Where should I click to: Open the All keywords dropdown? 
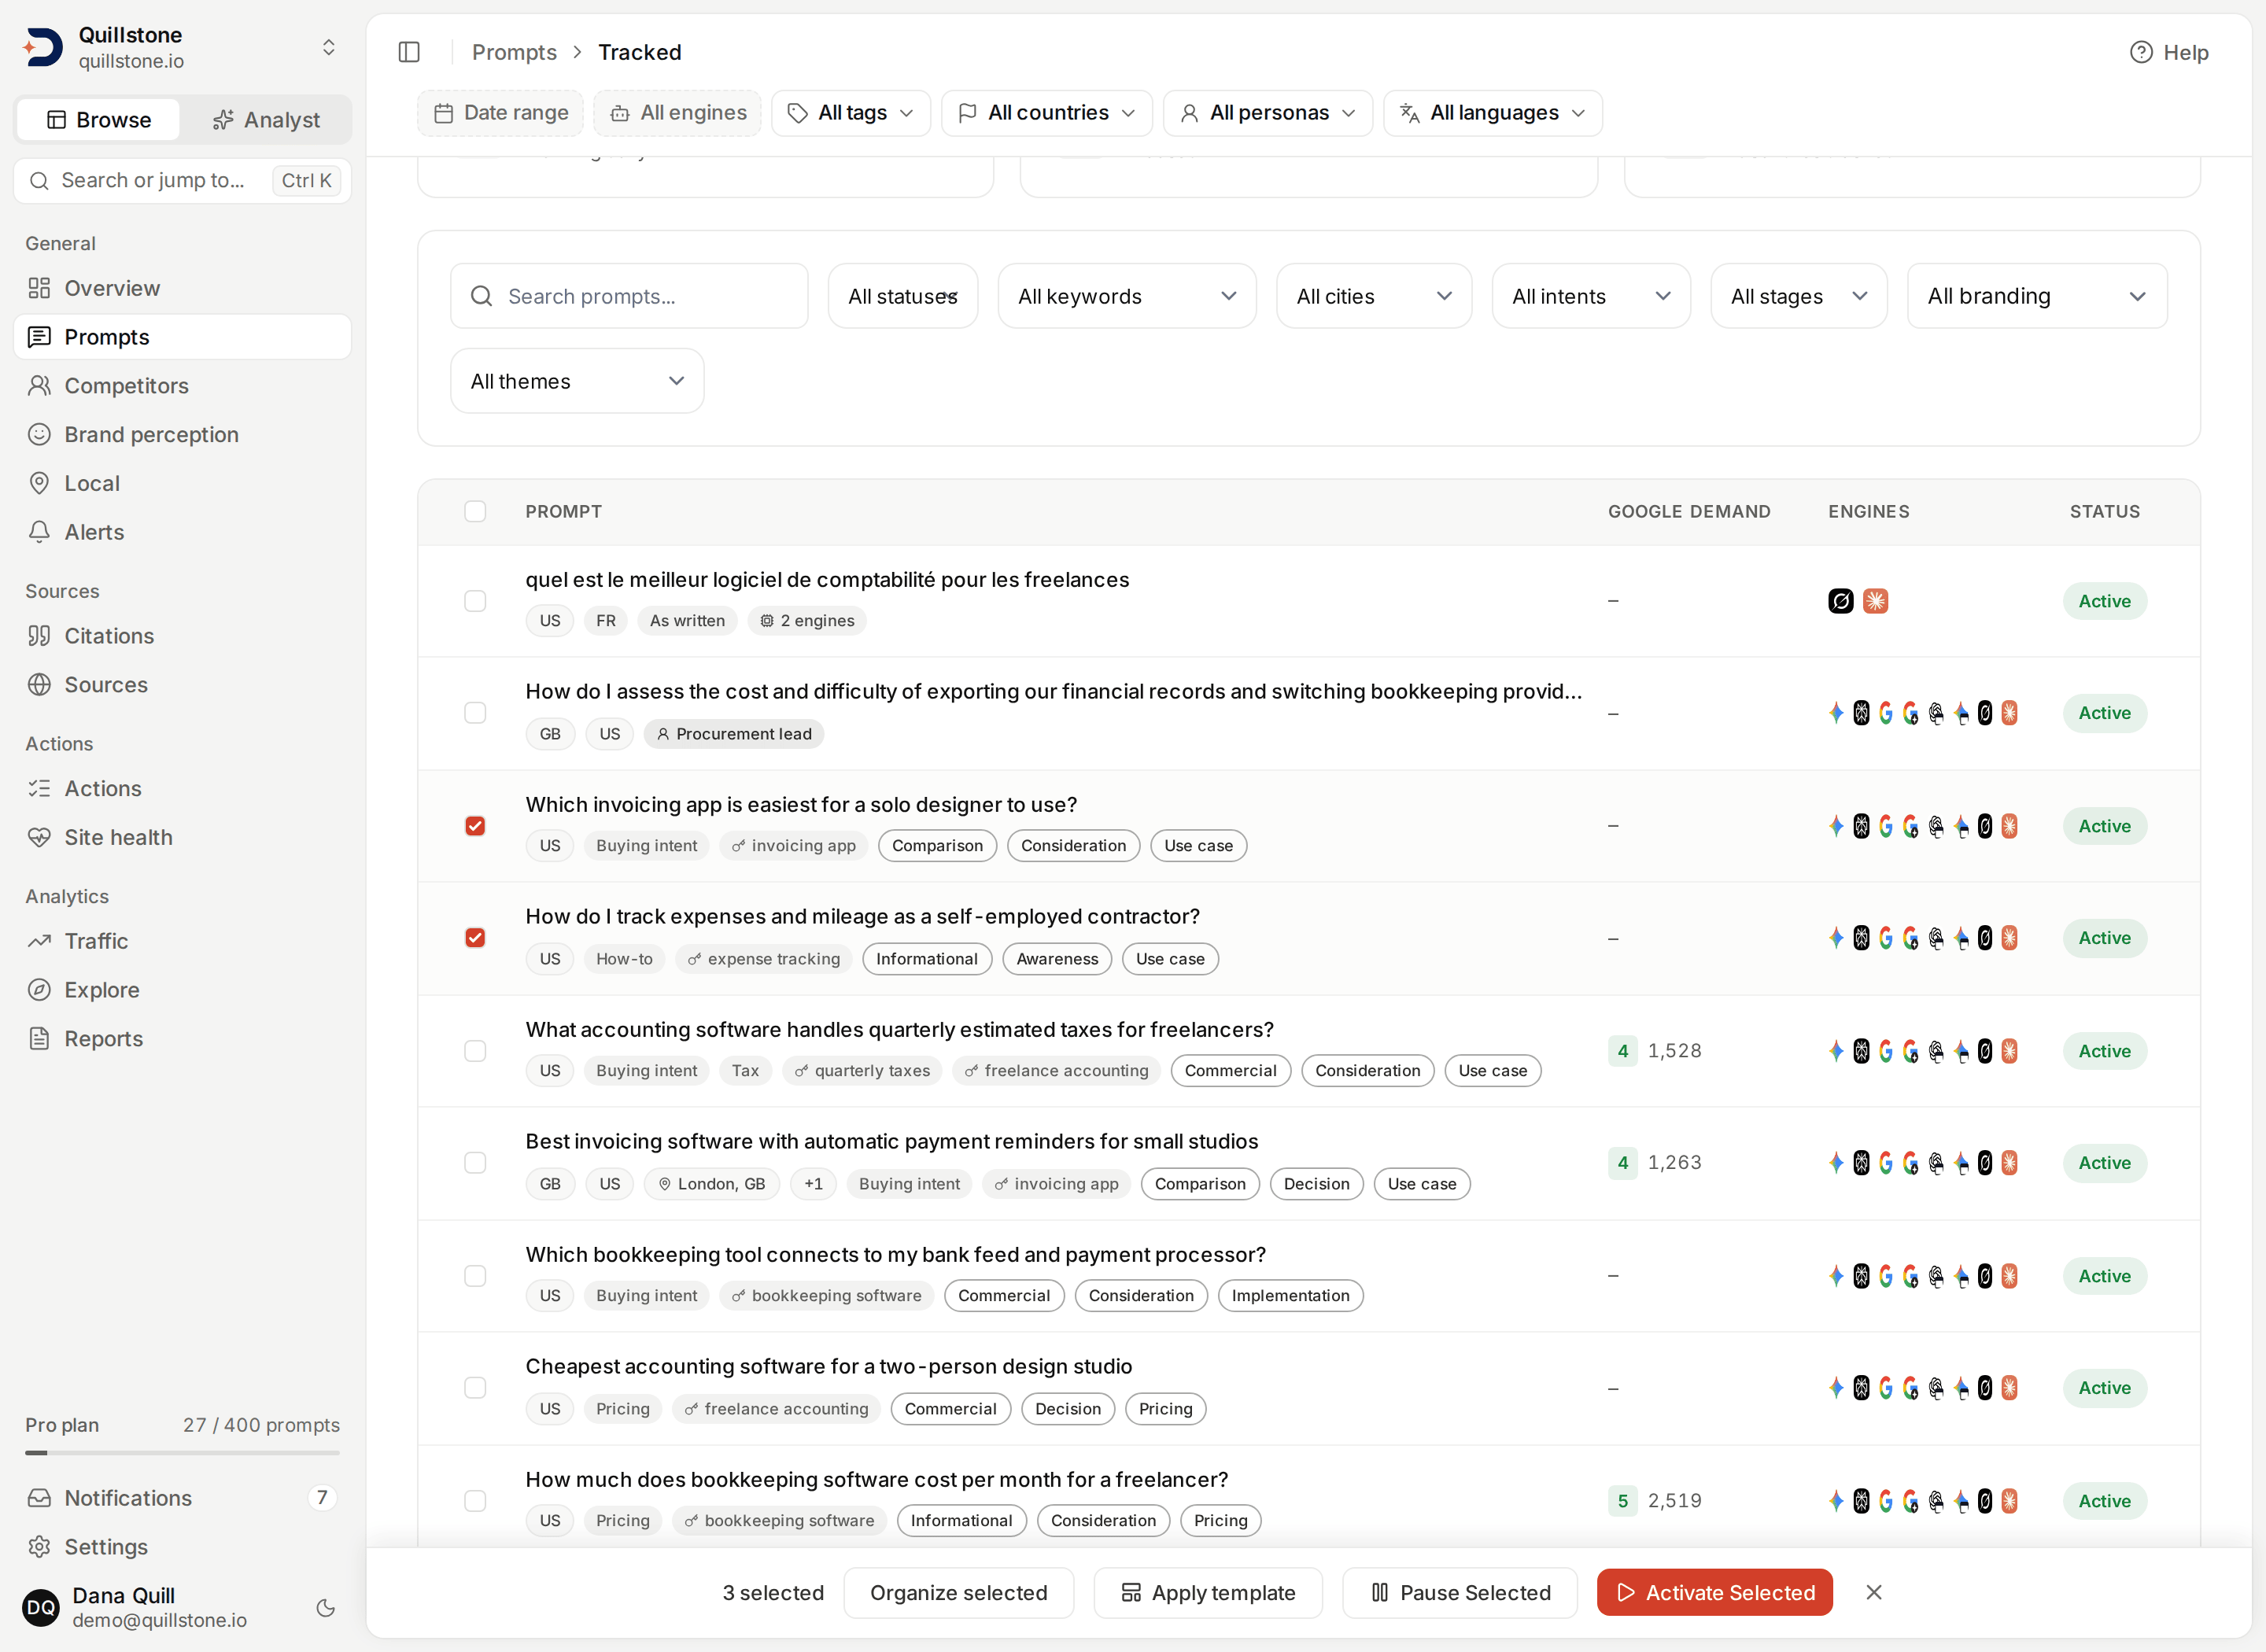coord(1127,296)
